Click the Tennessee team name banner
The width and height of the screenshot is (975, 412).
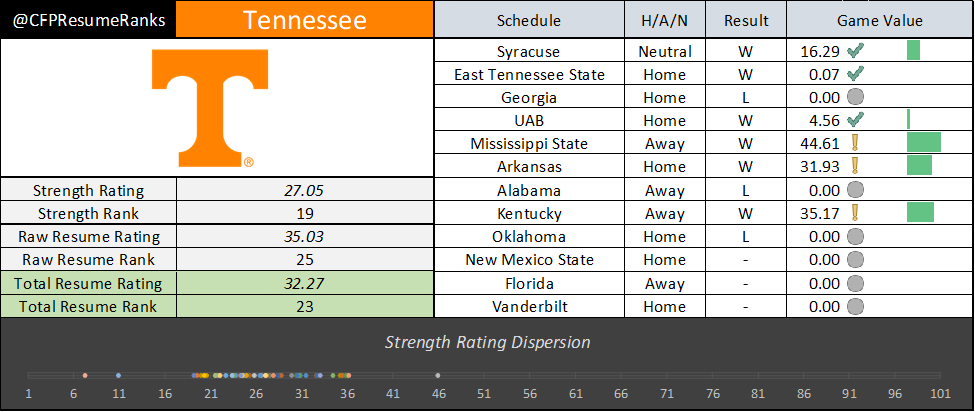coord(305,20)
